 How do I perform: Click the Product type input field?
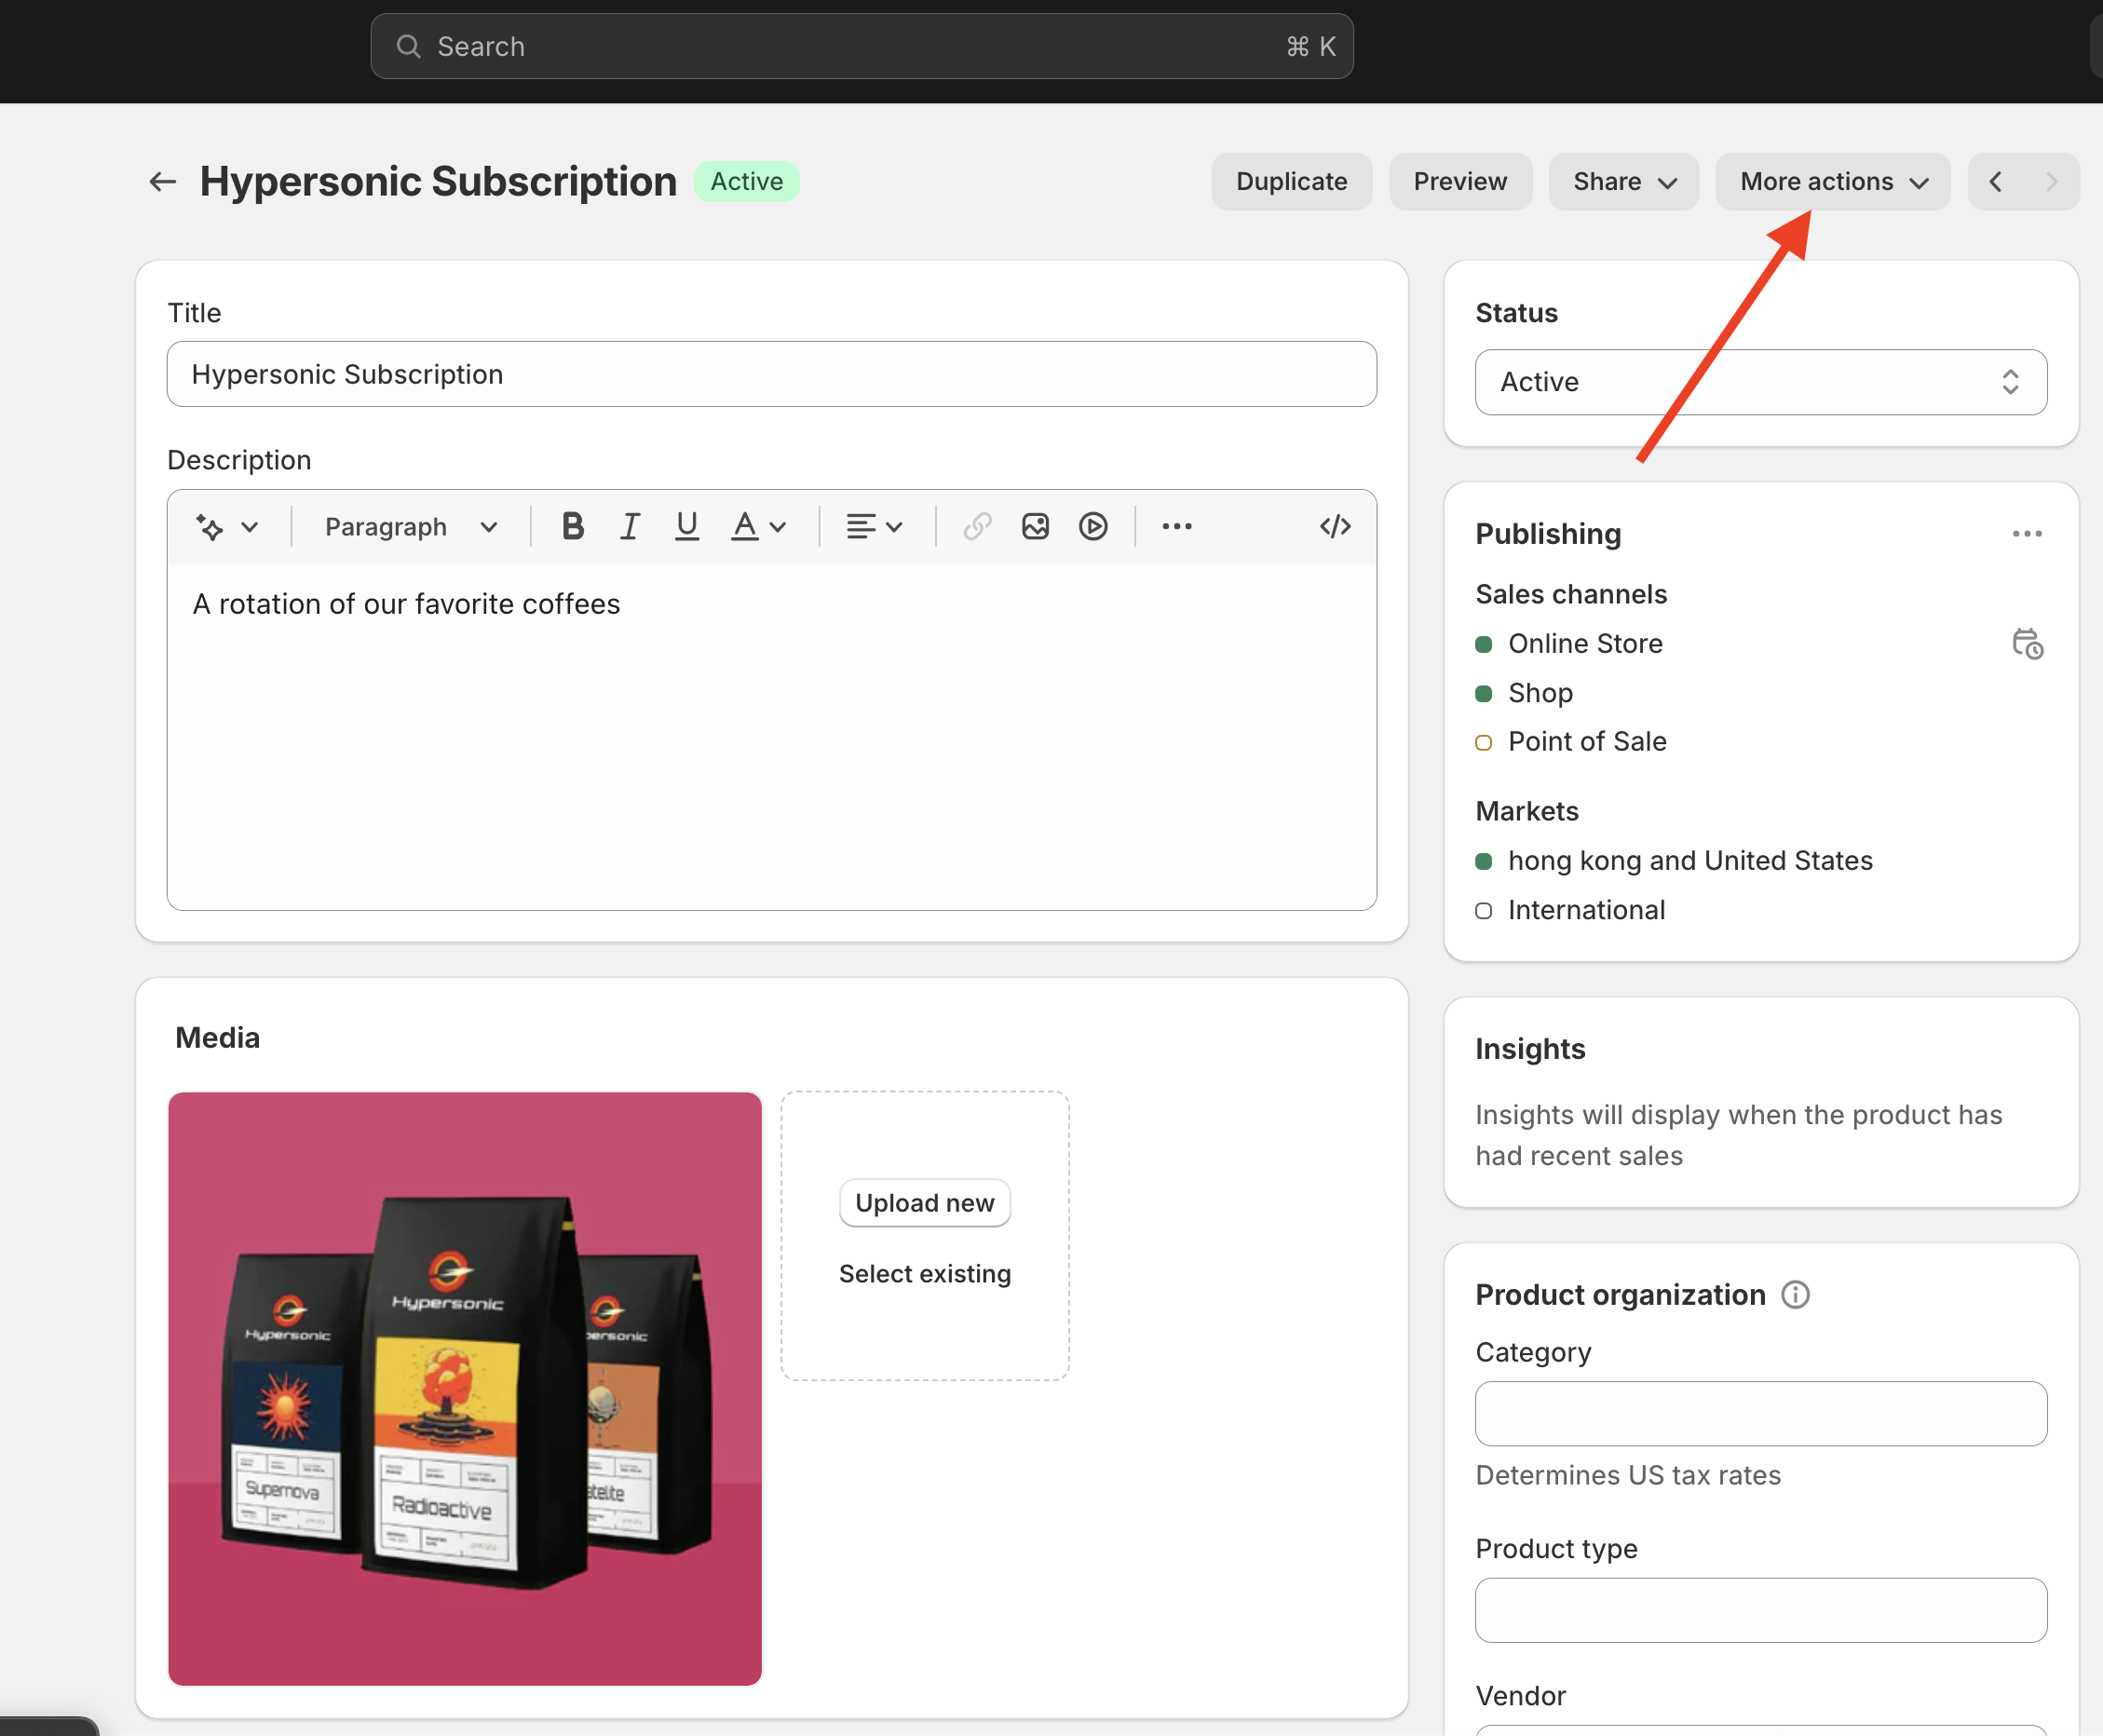pos(1760,1610)
